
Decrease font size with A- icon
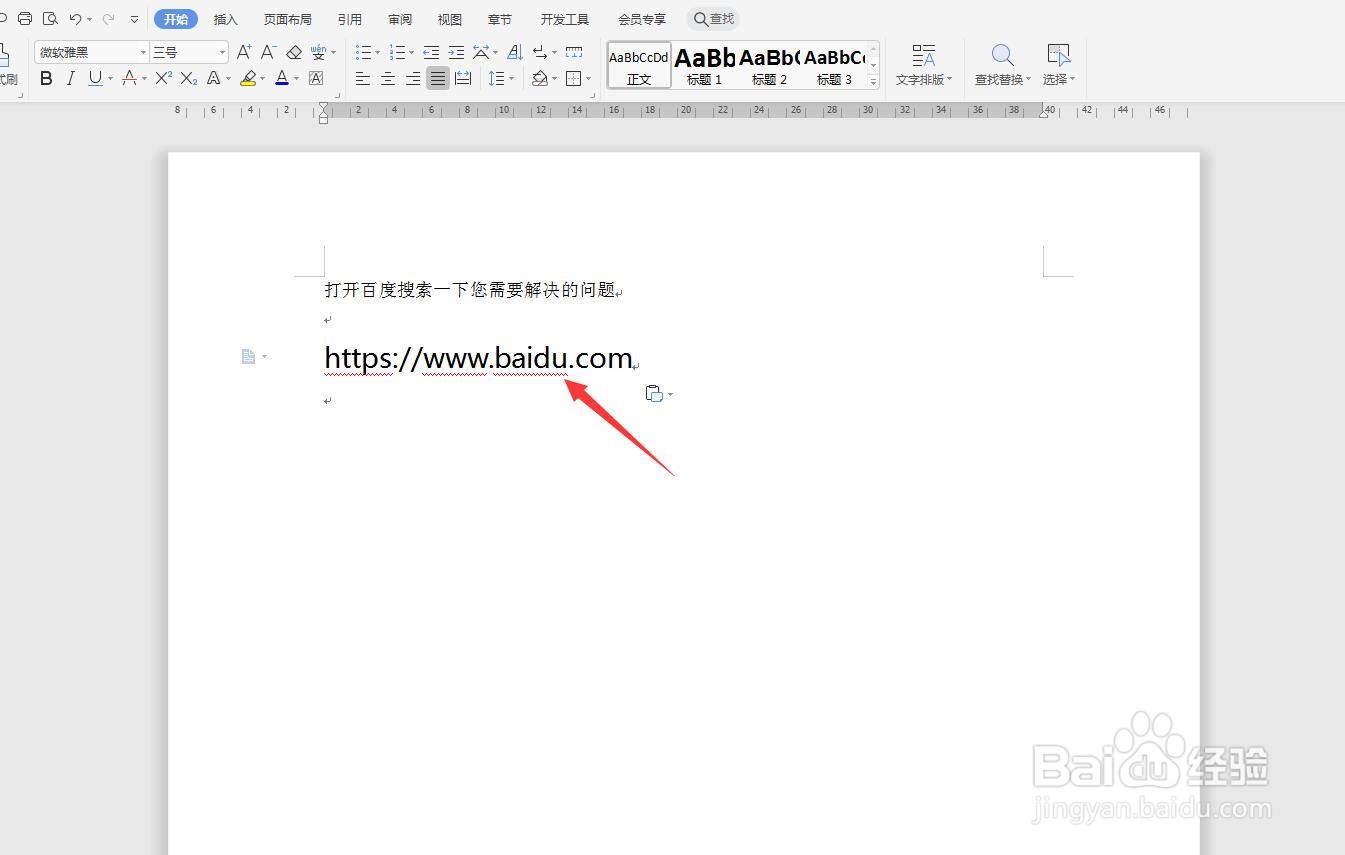pos(268,52)
